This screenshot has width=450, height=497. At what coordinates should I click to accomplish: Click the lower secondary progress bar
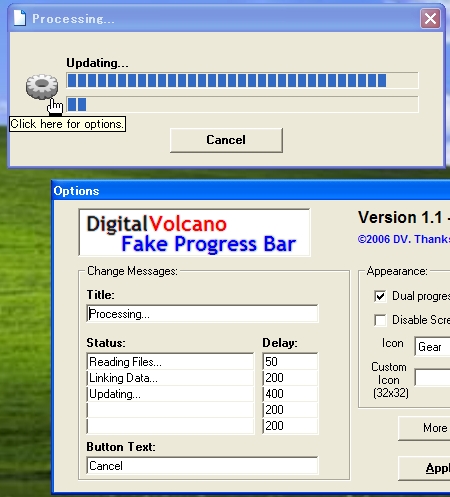coord(242,104)
